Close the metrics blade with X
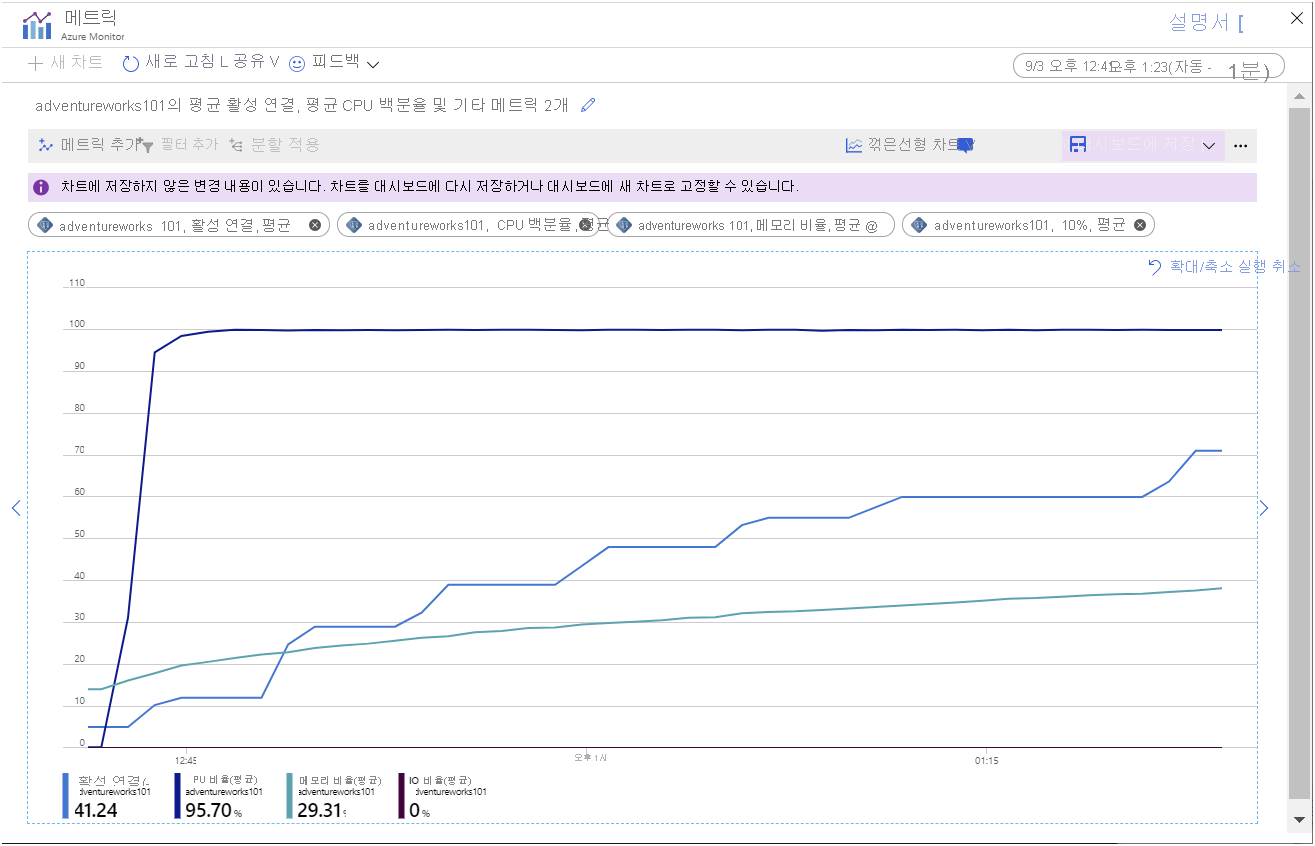 [x=1296, y=17]
